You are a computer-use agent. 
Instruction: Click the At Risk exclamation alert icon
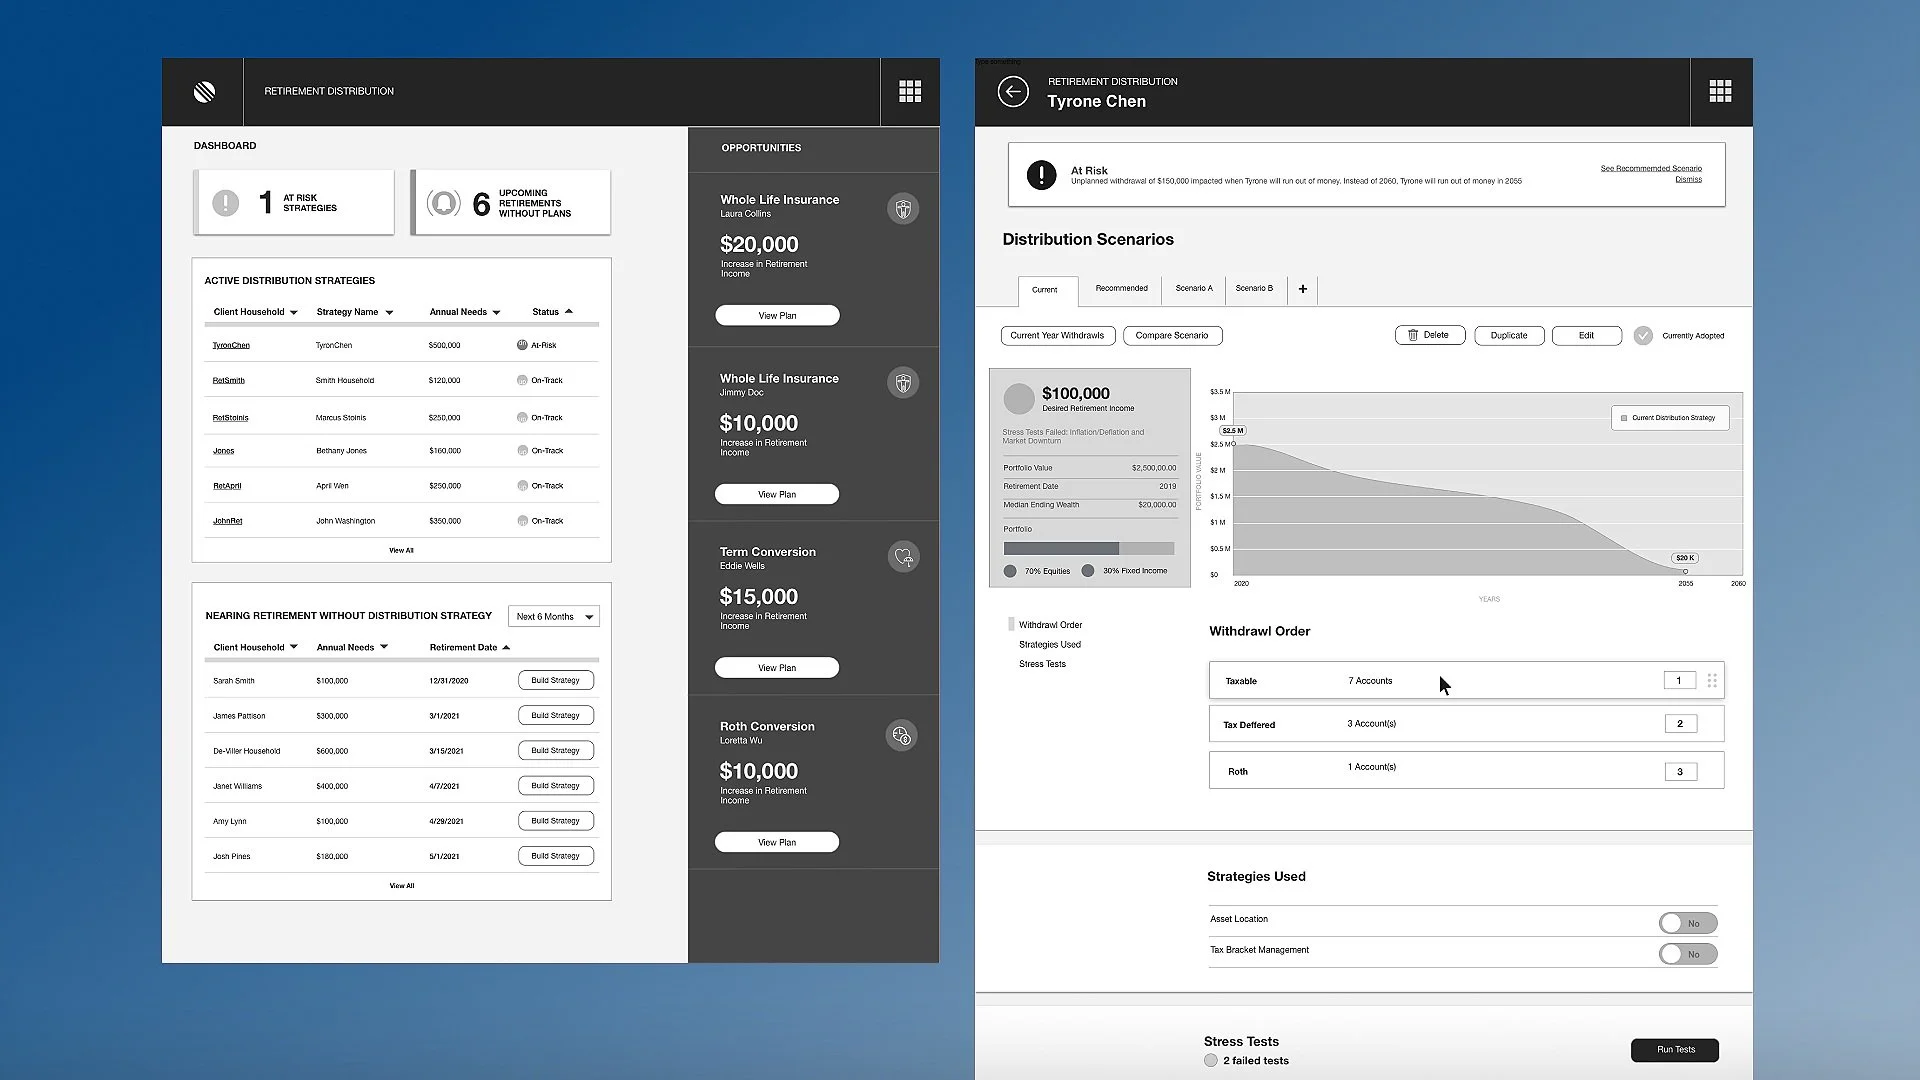pos(1041,175)
